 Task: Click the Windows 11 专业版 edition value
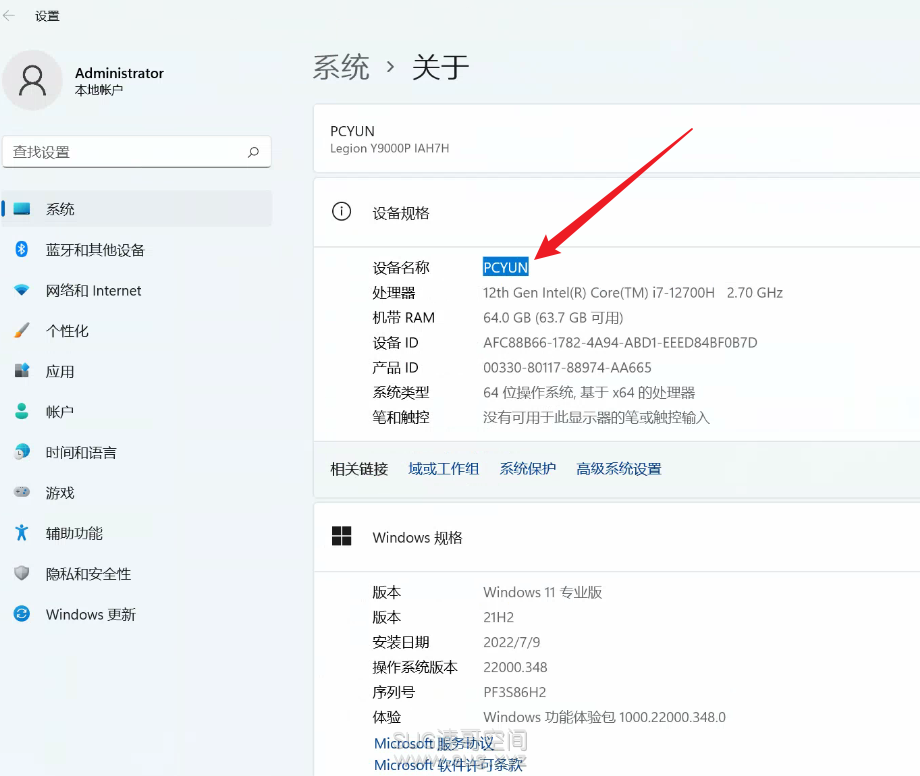[543, 592]
